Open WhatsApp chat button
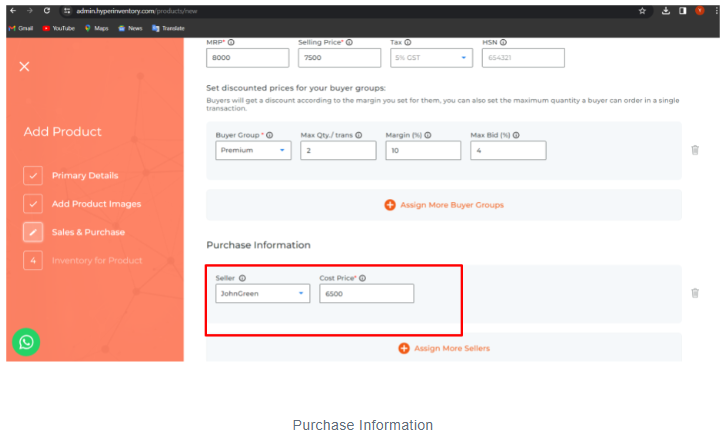The image size is (724, 445). tap(26, 342)
